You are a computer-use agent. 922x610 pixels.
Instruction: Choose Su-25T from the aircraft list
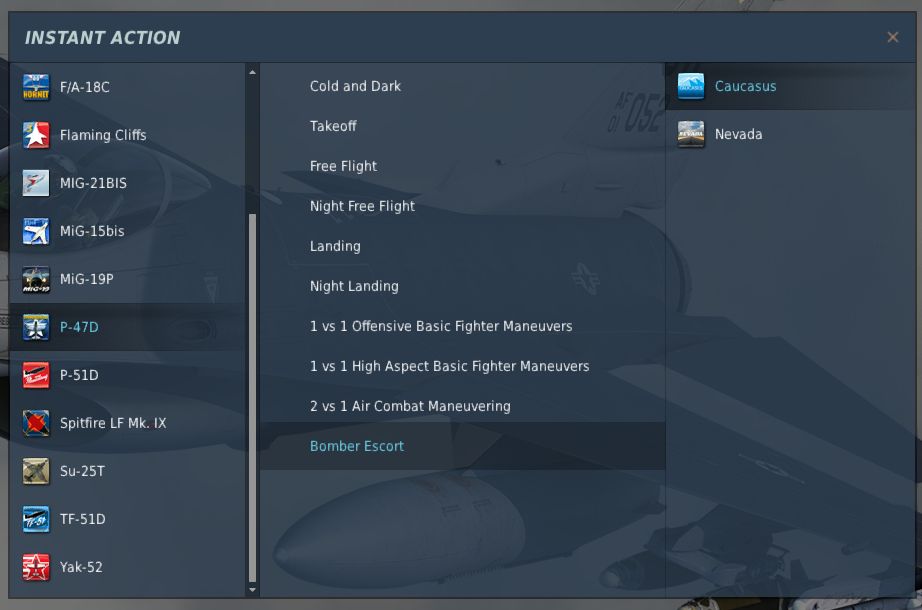tap(128, 471)
